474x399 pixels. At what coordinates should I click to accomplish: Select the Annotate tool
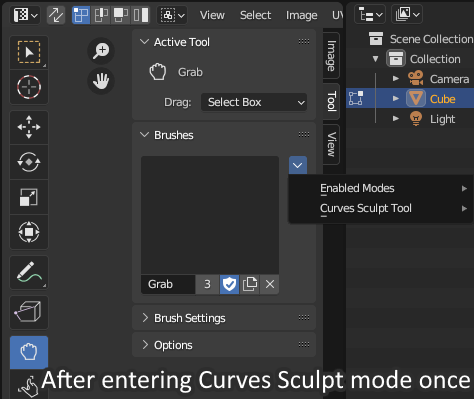29,272
